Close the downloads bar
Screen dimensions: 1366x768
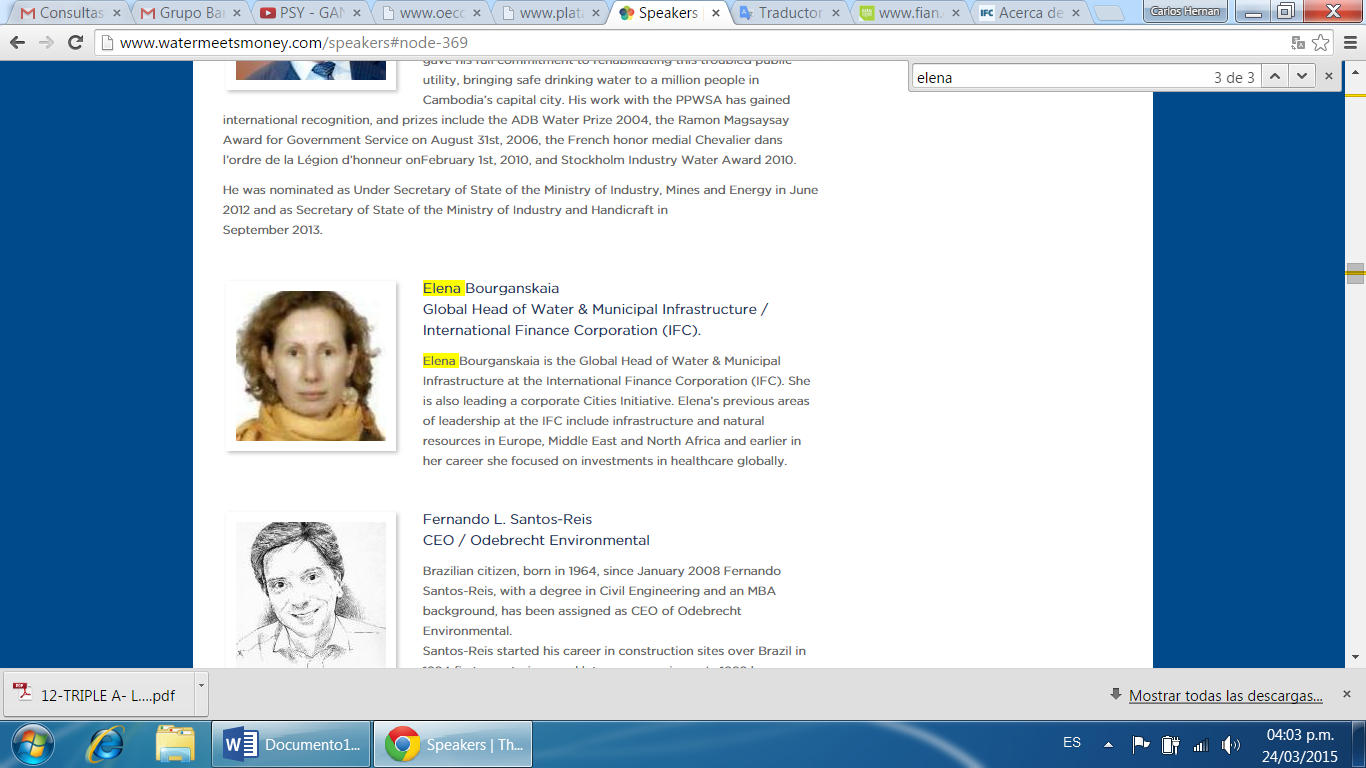tap(1347, 694)
